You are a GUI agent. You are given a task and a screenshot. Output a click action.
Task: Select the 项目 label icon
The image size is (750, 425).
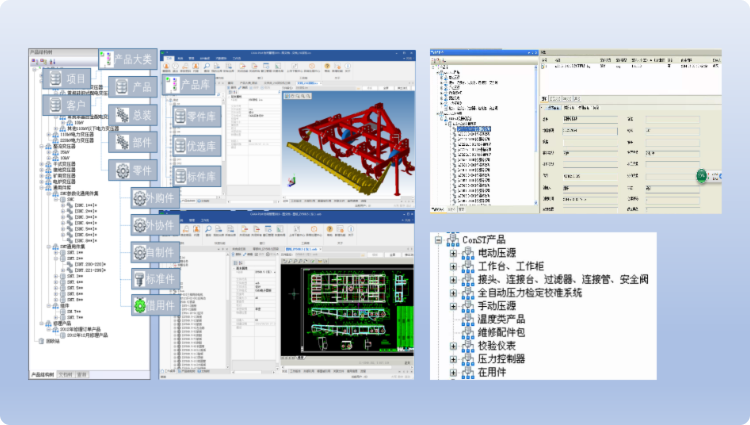pyautogui.click(x=55, y=79)
